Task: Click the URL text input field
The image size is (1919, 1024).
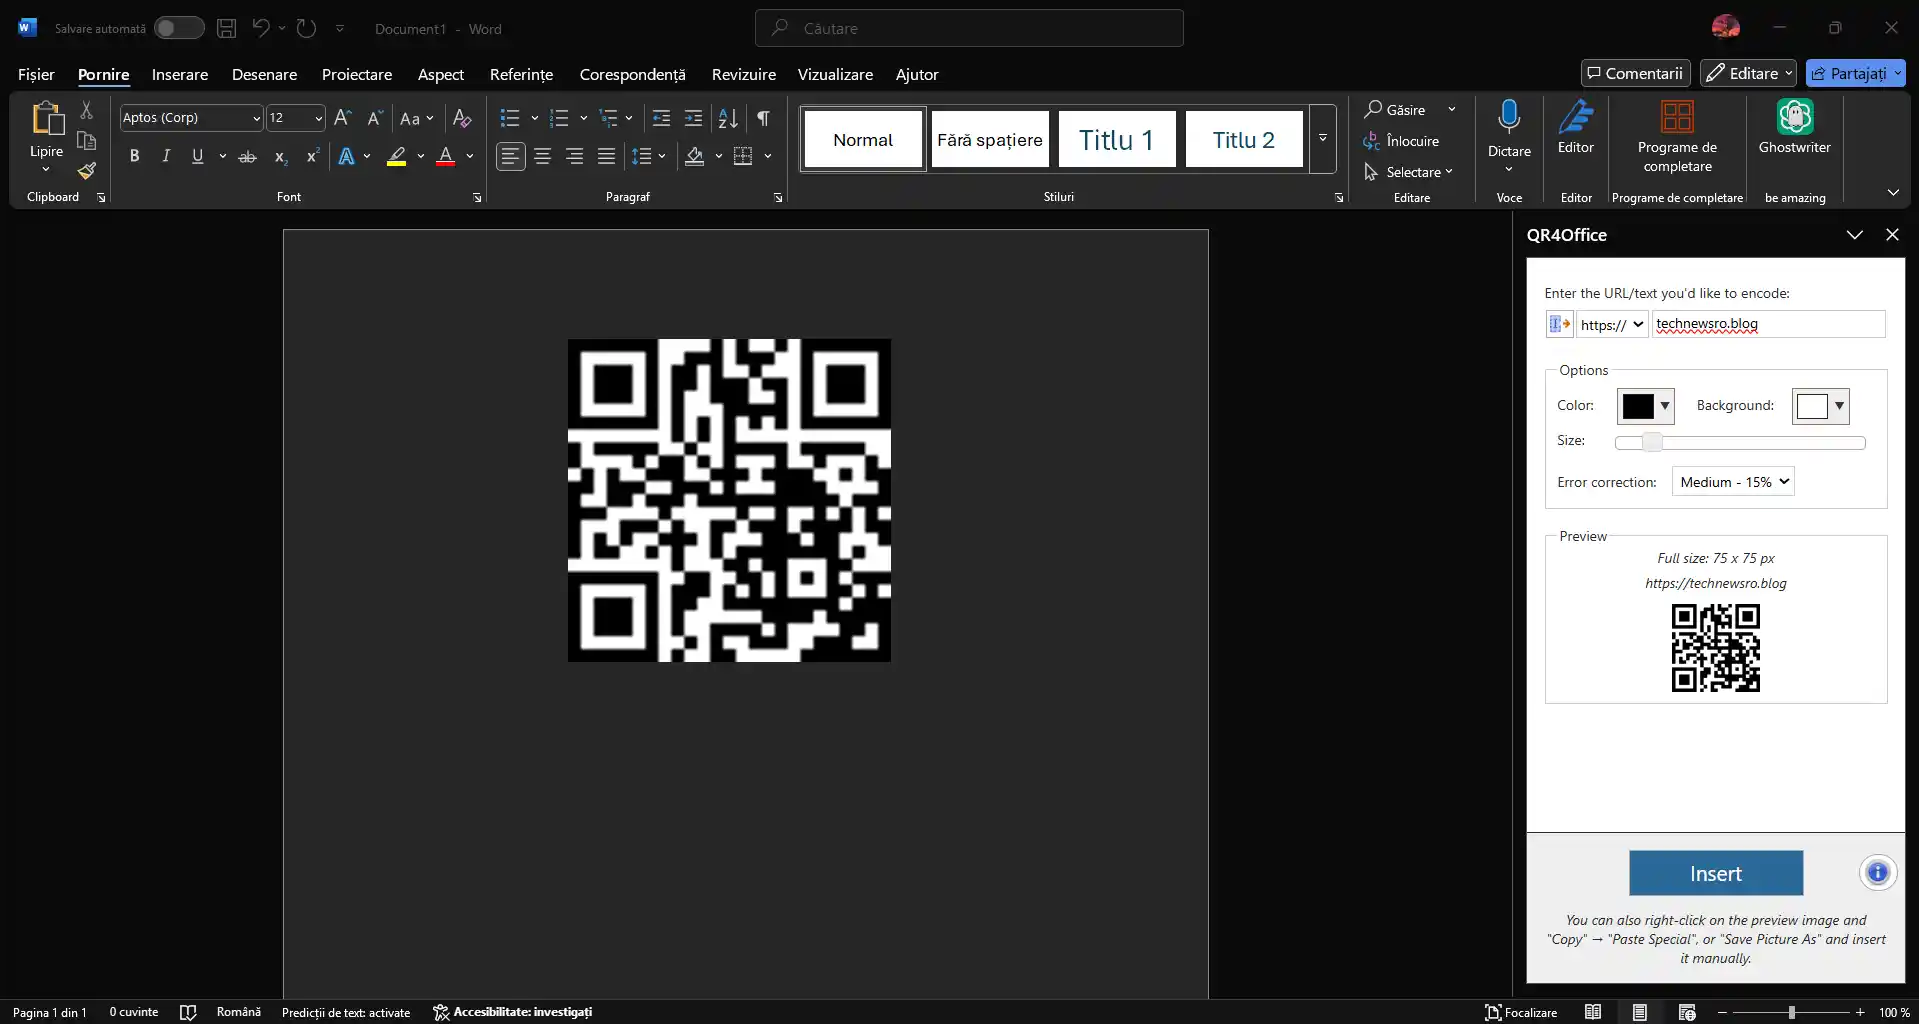Action: 1767,324
